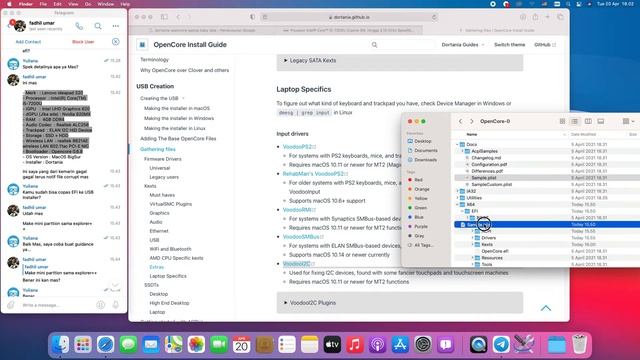Search in the Telegram chat
The height and width of the screenshot is (360, 640).
98,26
